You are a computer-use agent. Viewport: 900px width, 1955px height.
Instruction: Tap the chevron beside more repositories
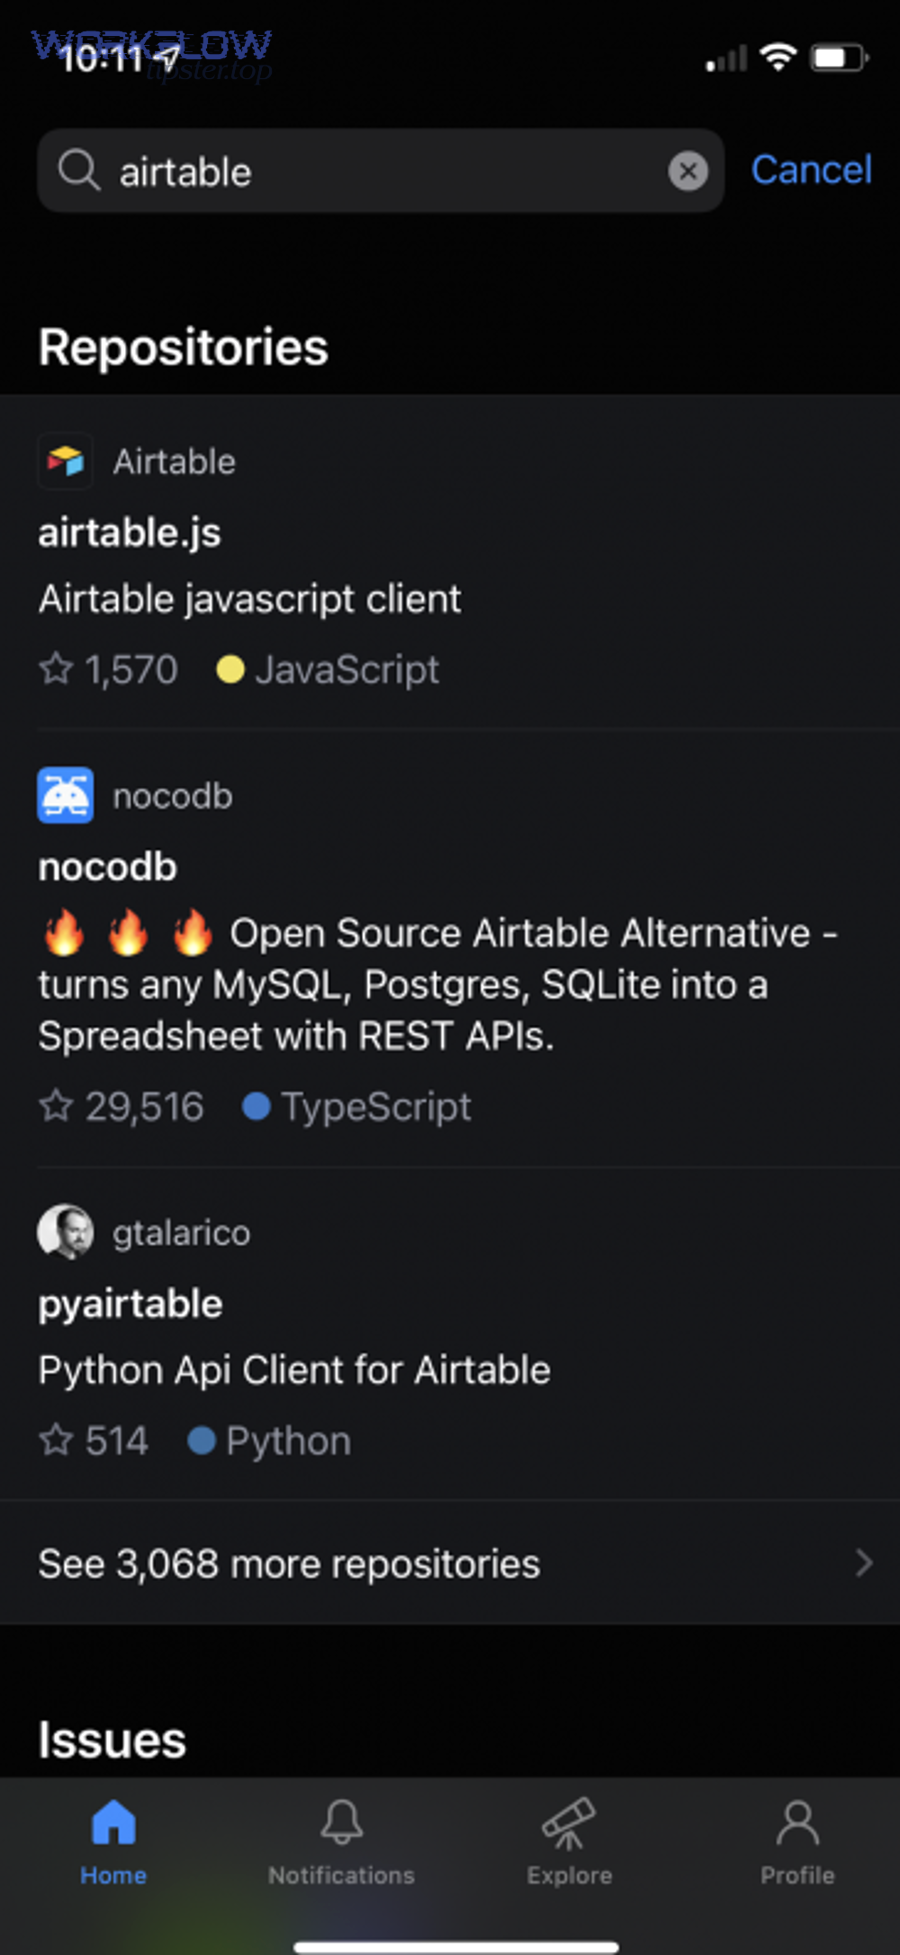coord(864,1563)
